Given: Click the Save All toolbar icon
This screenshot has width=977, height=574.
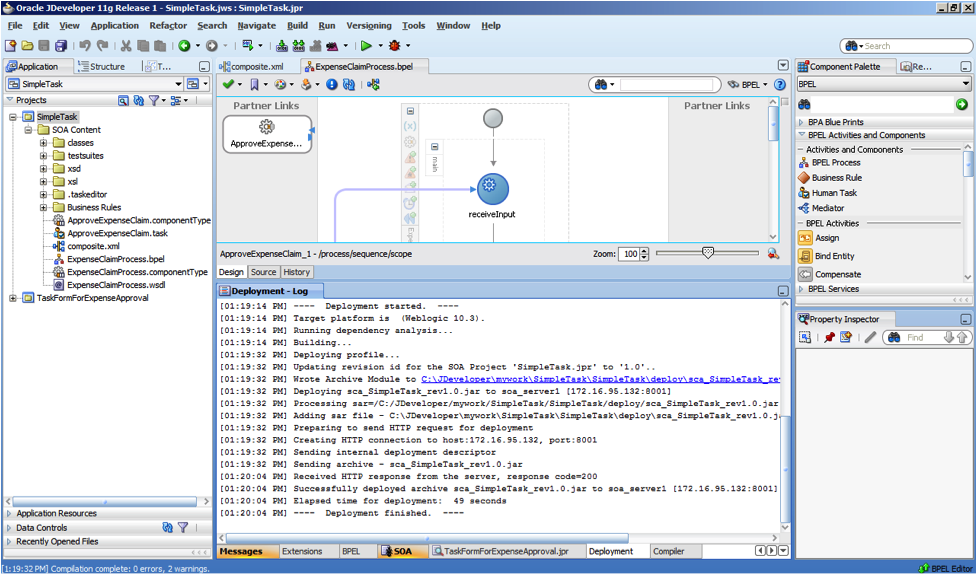Looking at the screenshot, I should pyautogui.click(x=61, y=46).
